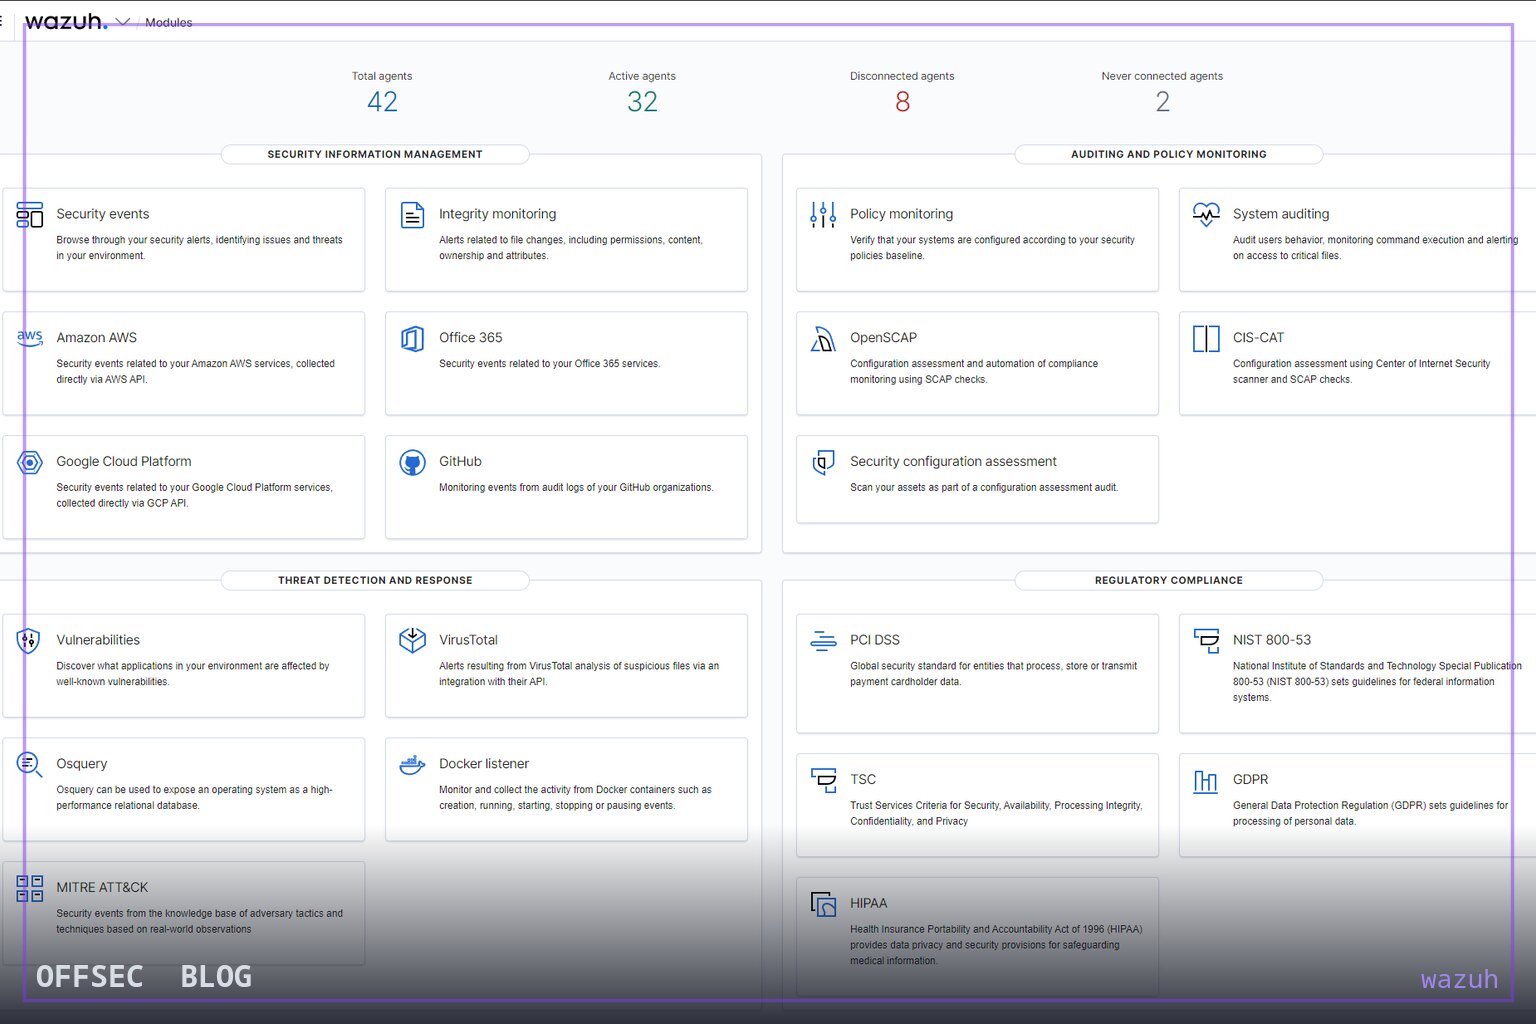This screenshot has width=1536, height=1024.
Task: Click the VirusTotal box icon
Action: point(412,640)
